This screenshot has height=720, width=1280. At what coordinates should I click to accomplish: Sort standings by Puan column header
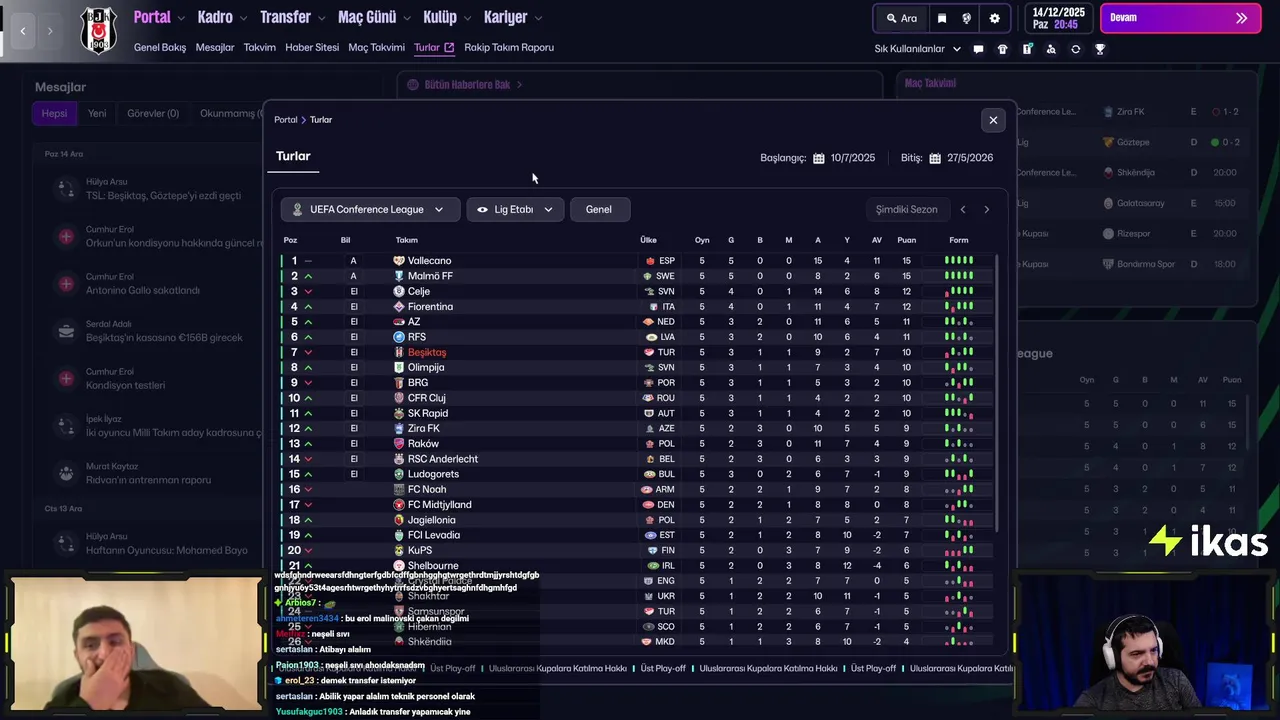907,240
